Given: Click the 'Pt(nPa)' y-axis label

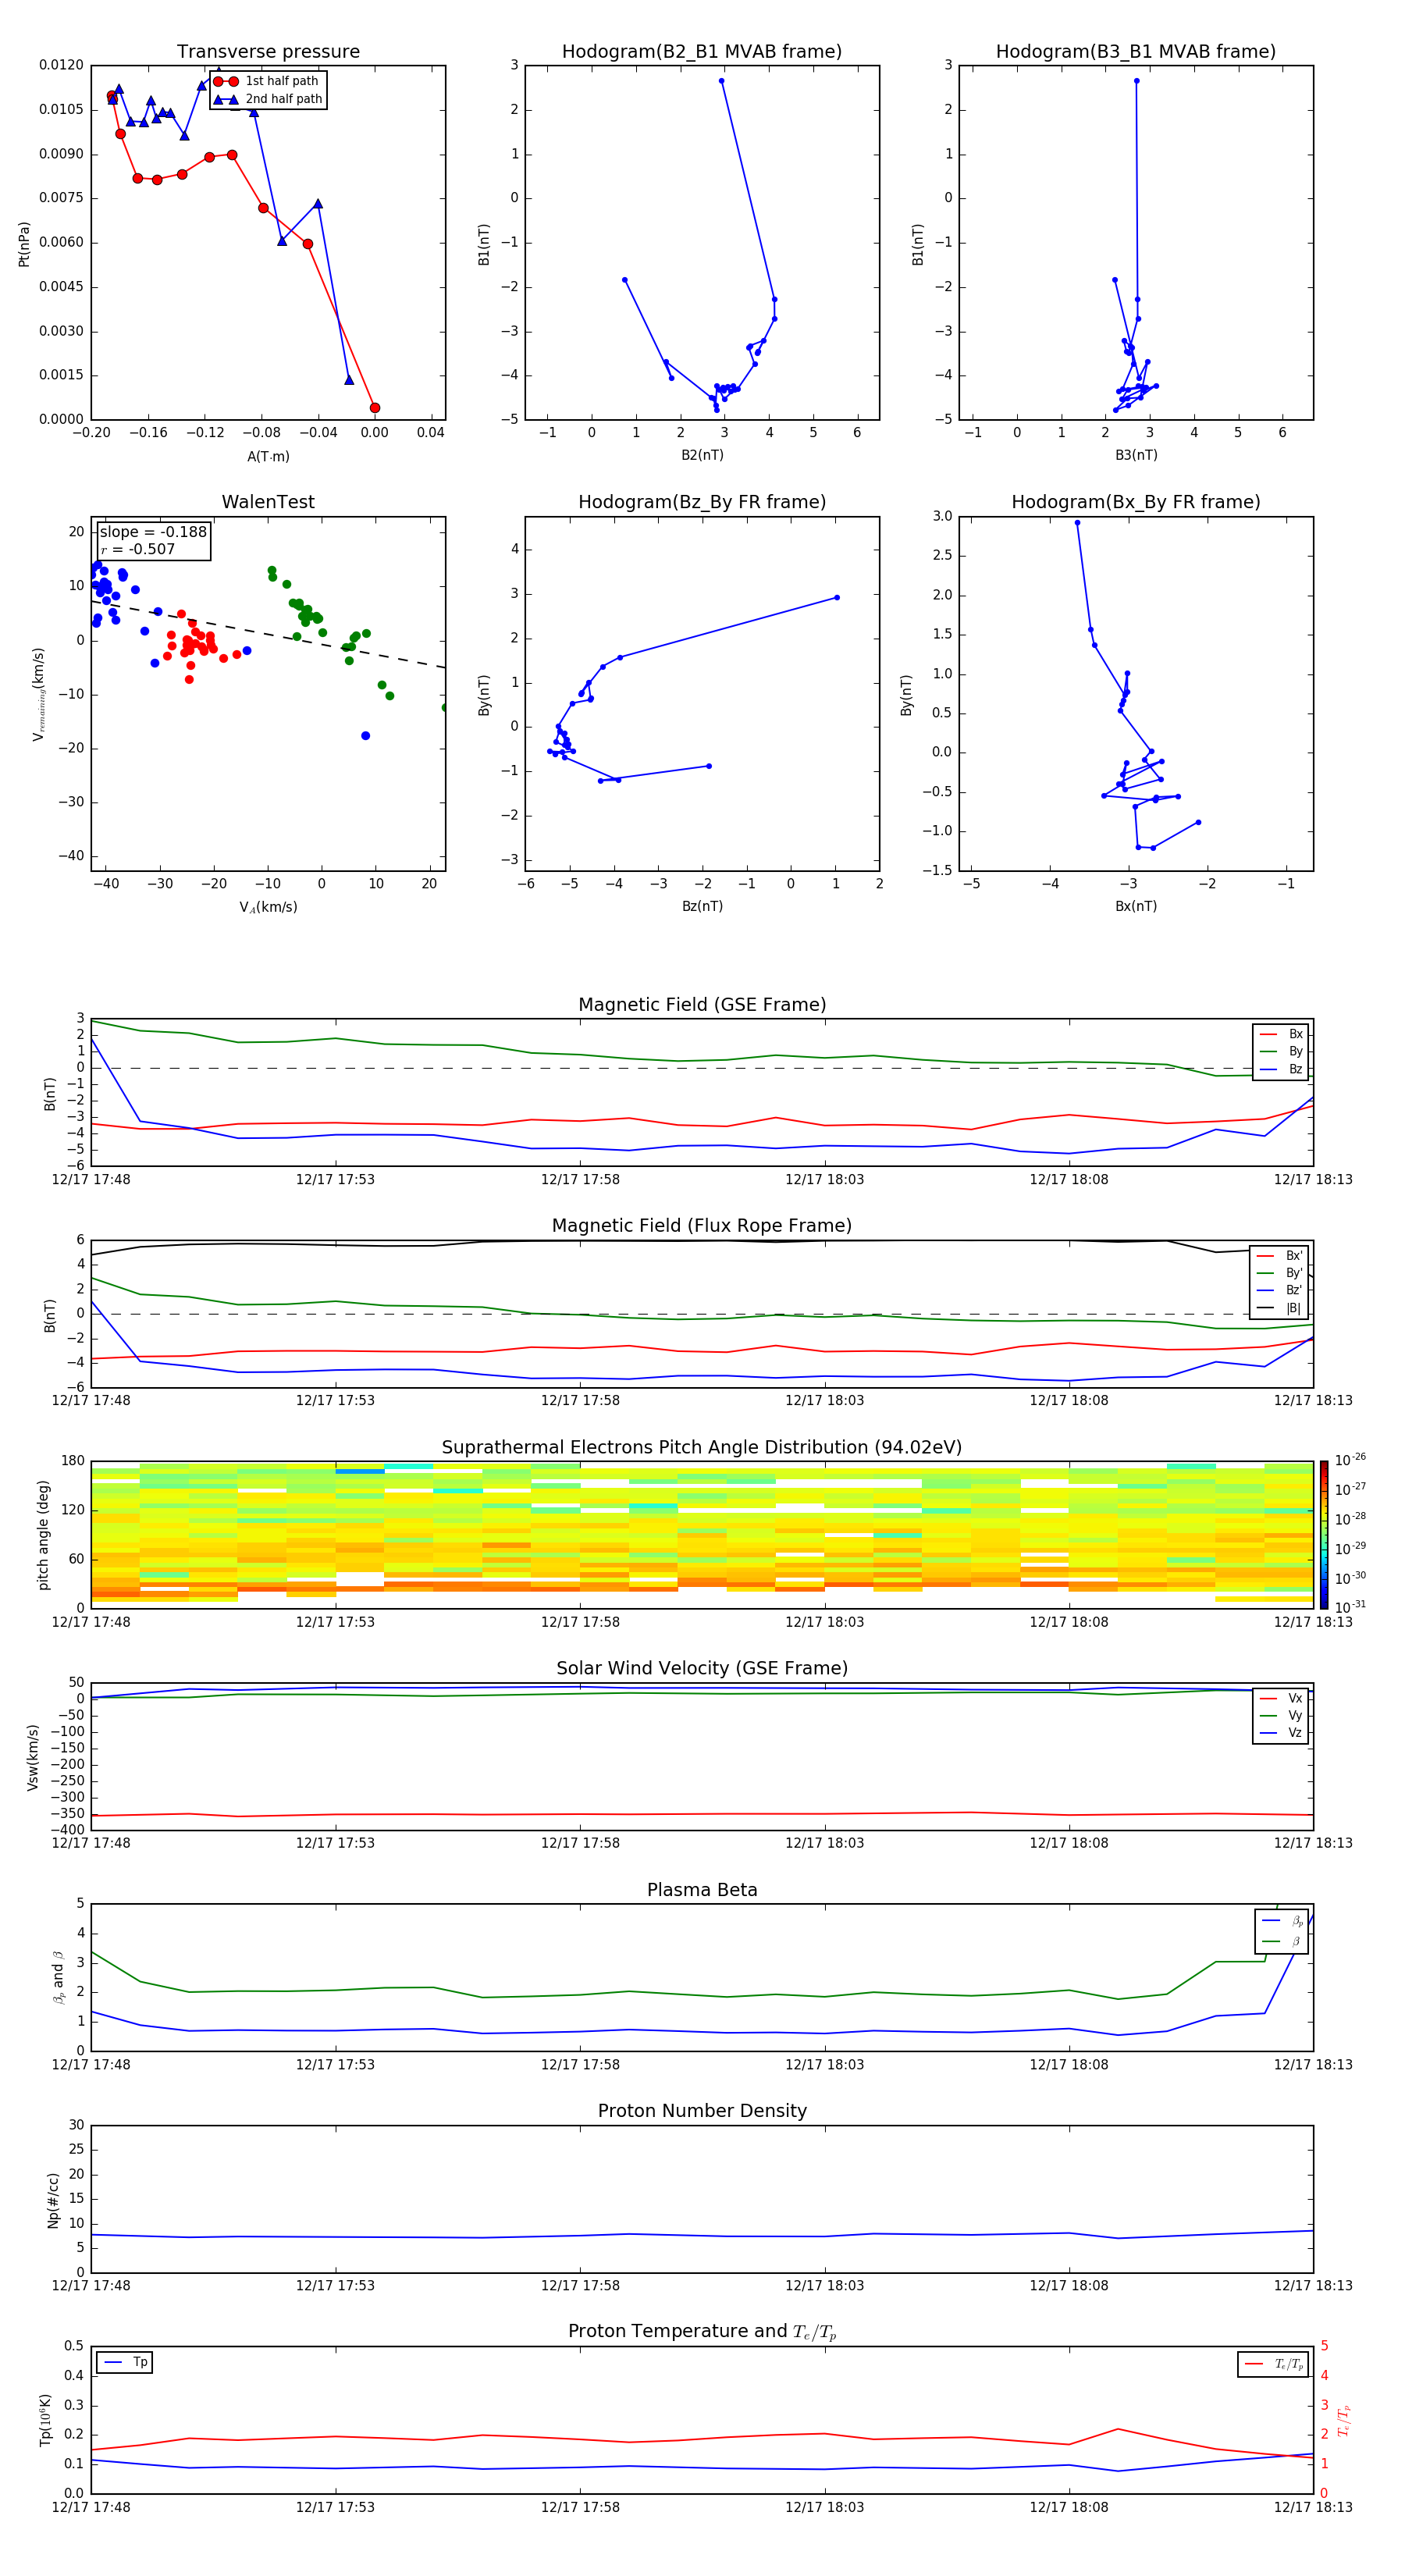Looking at the screenshot, I should click(24, 243).
